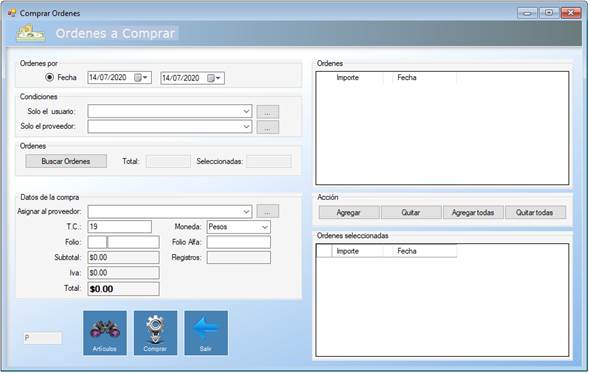
Task: Click the Subtotal $0.00 field
Action: click(x=123, y=258)
